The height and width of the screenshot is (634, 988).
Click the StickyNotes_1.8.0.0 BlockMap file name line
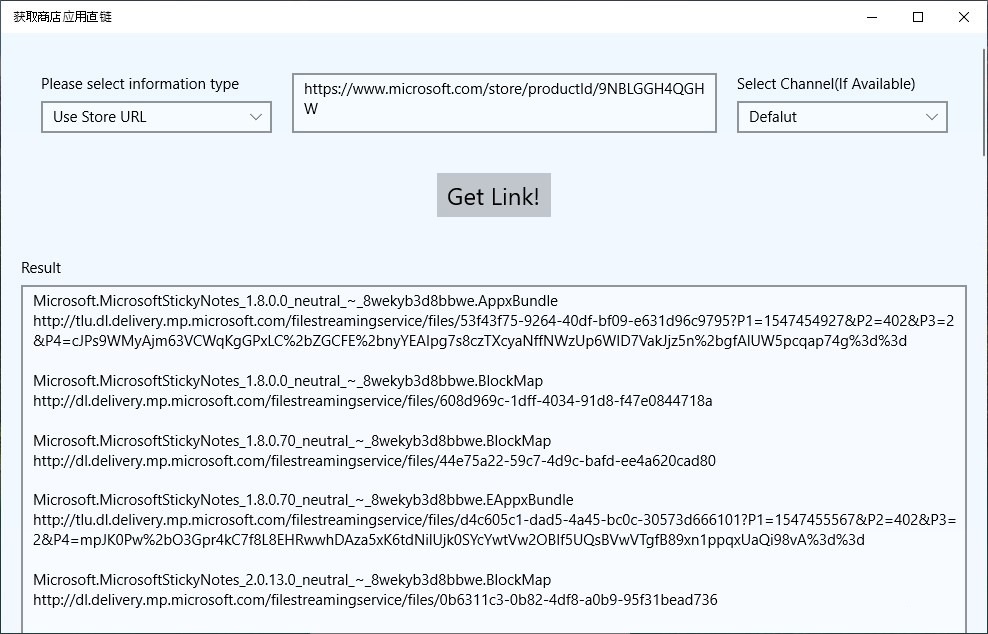(x=288, y=381)
